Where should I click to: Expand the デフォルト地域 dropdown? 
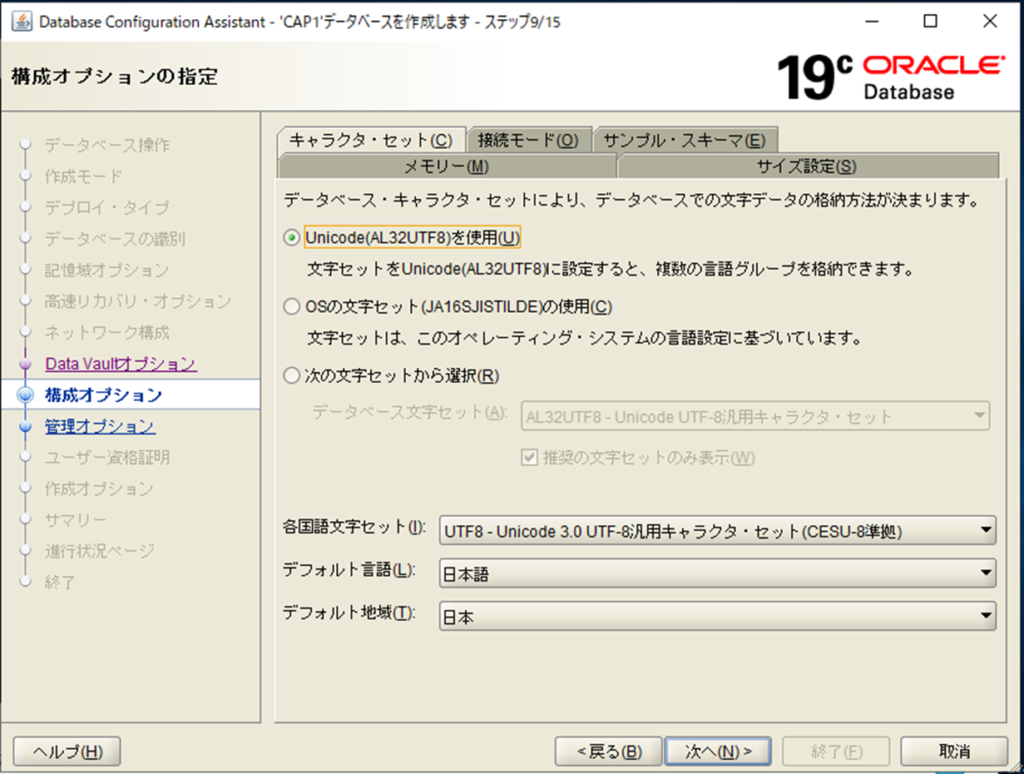[x=717, y=616]
